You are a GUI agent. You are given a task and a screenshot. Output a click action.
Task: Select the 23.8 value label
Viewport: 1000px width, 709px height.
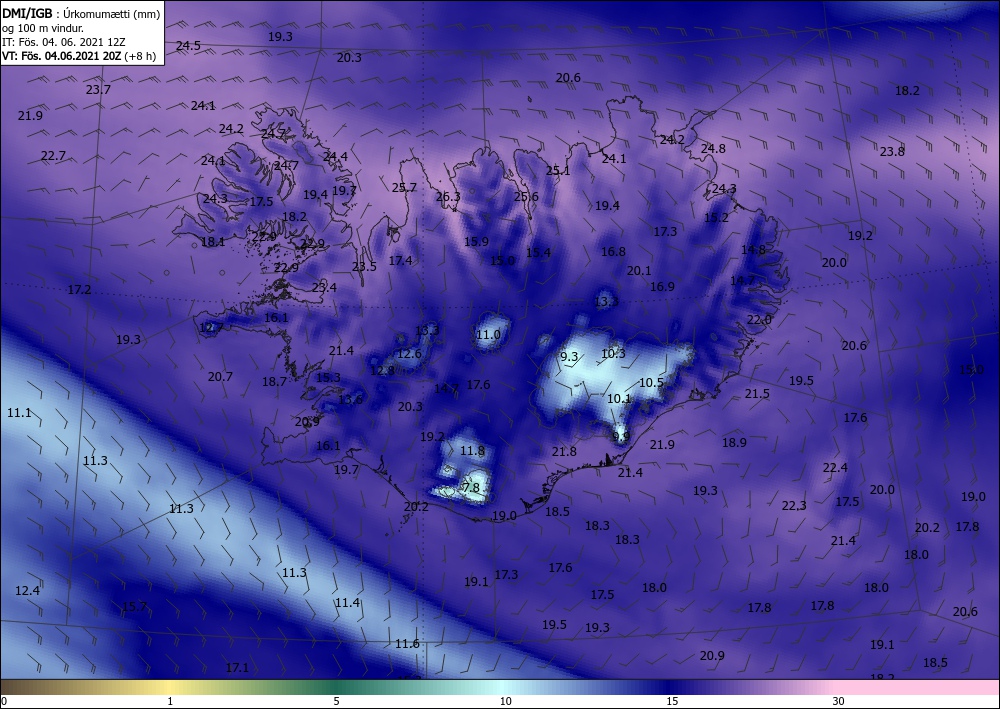[892, 152]
